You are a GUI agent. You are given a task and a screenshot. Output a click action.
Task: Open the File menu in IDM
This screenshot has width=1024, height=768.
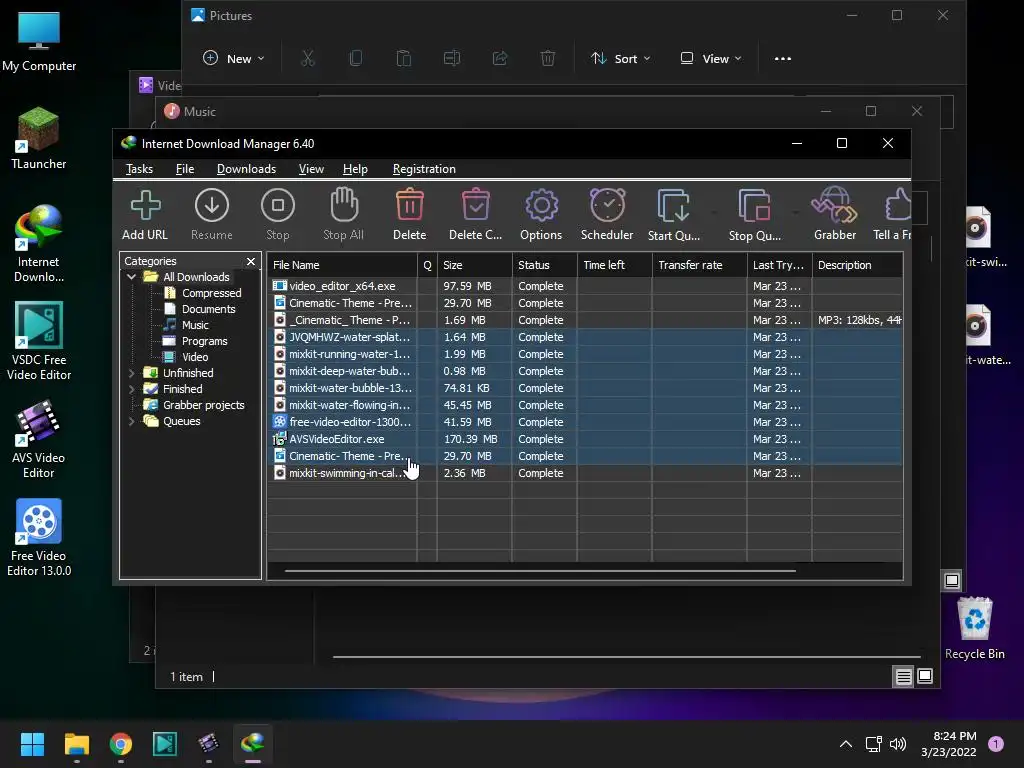click(185, 169)
